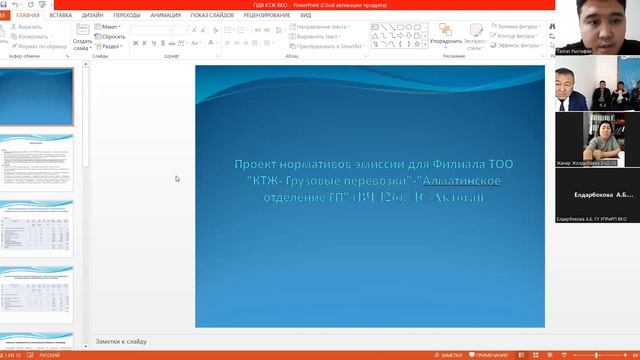Align text right in paragraph group
The image size is (640, 360).
coord(245,43)
